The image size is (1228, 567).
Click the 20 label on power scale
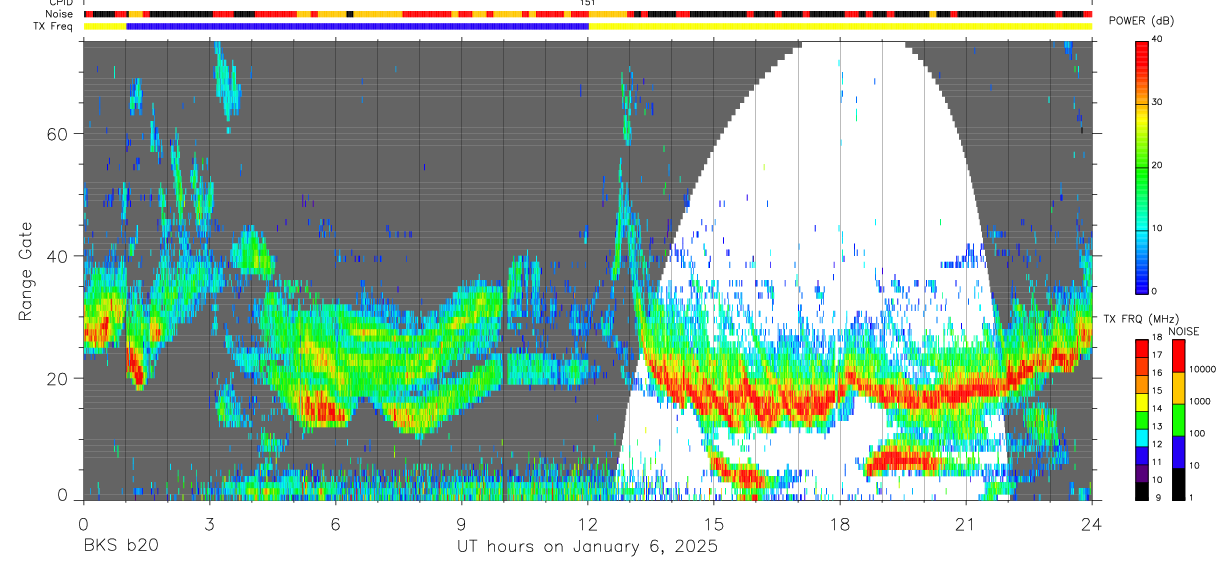1155,166
